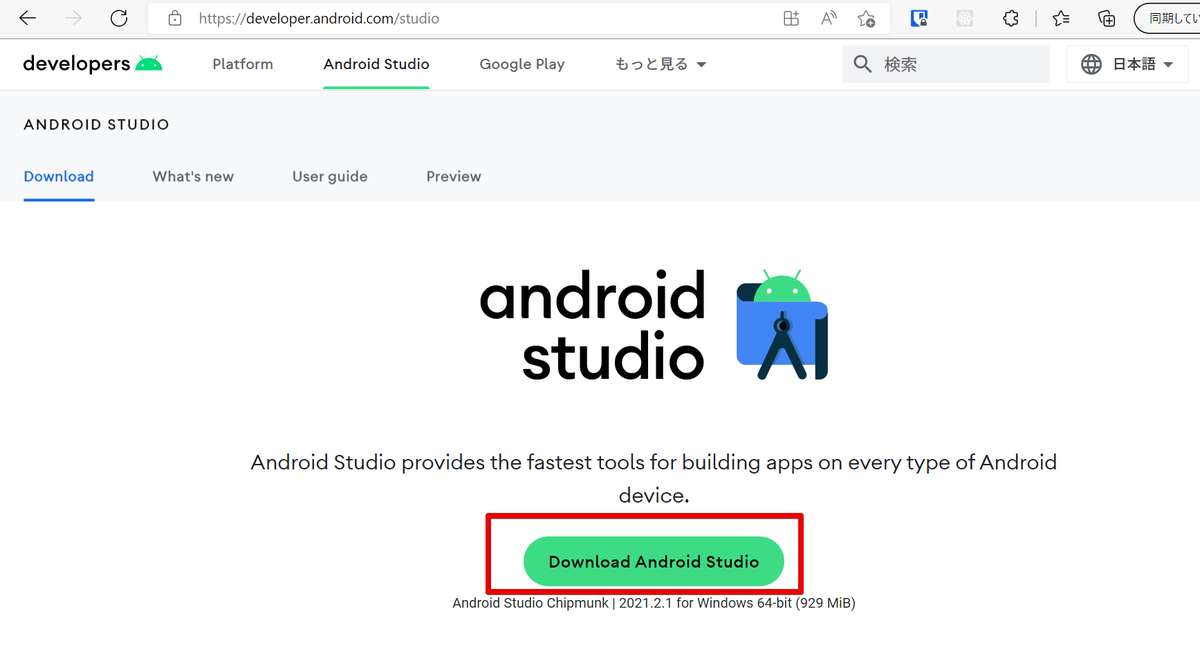Click the android studio wordmark text

pyautogui.click(x=593, y=326)
